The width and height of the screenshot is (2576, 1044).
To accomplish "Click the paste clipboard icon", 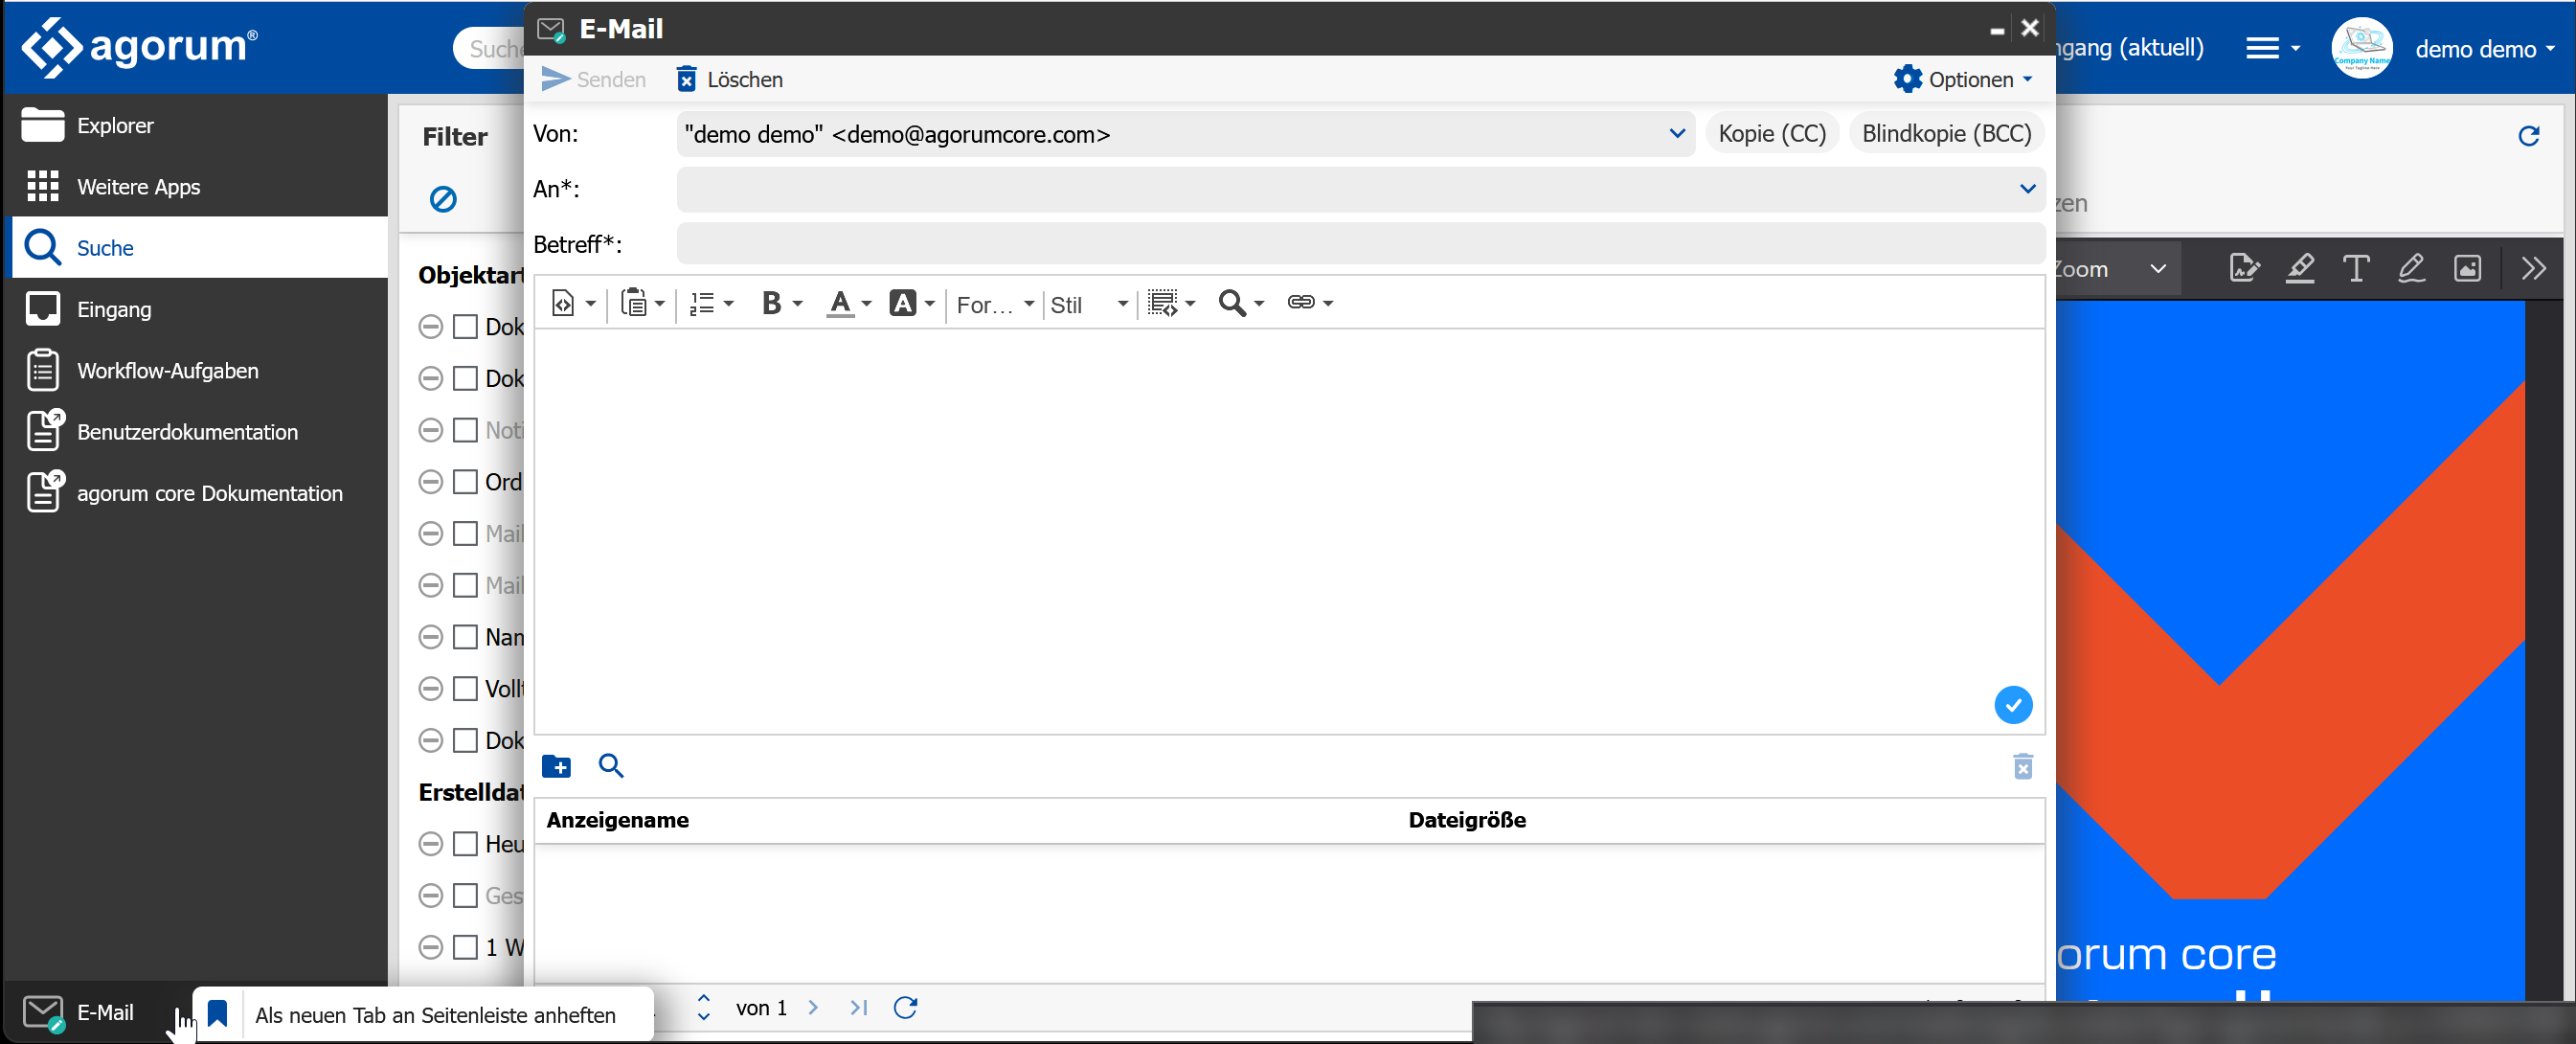I will (x=633, y=303).
